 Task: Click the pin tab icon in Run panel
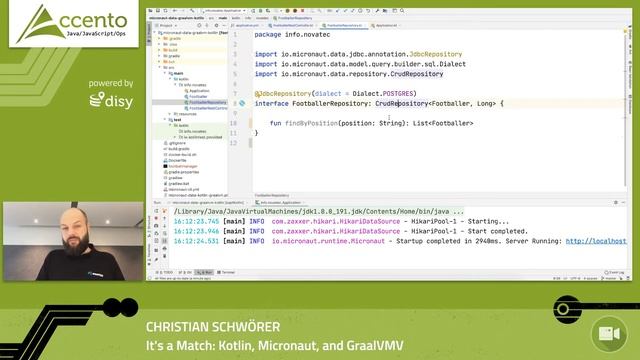click(x=156, y=260)
